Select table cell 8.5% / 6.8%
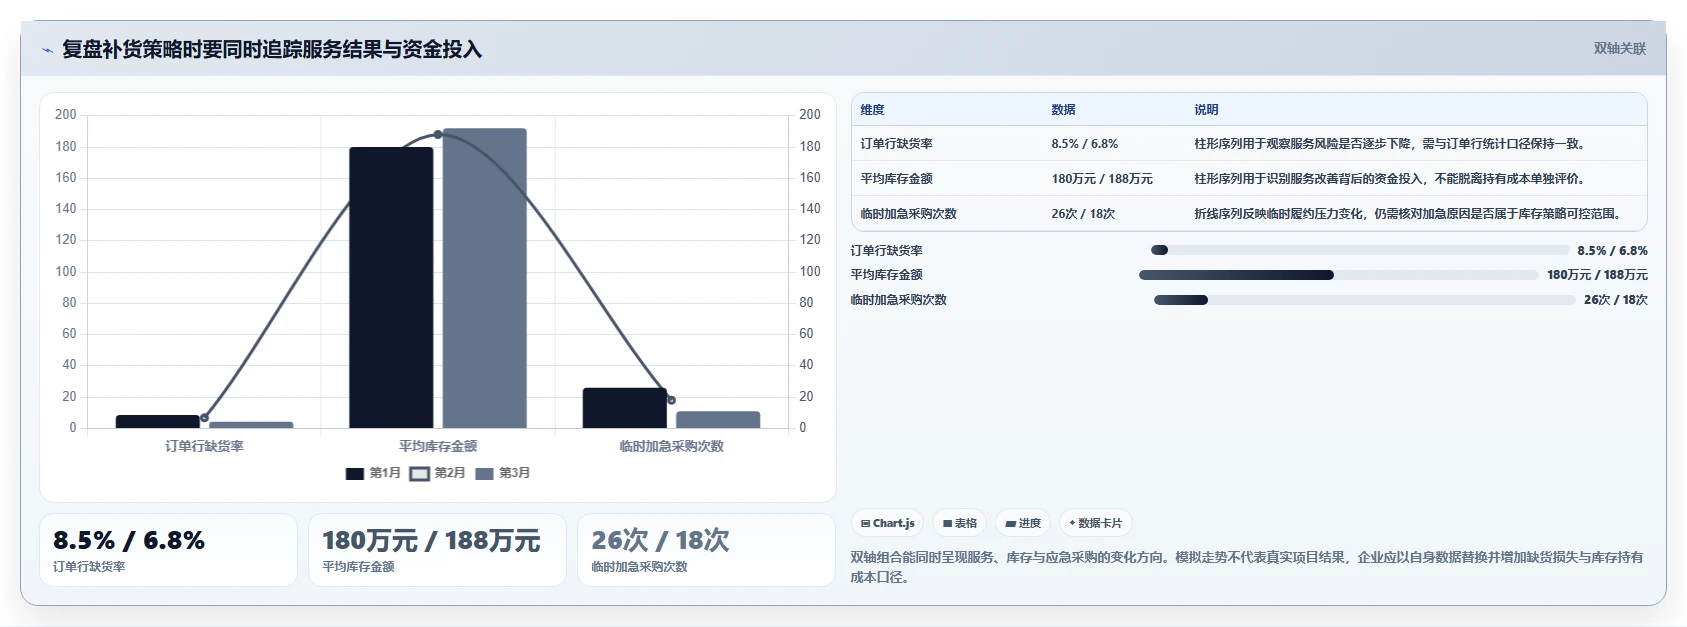This screenshot has height=627, width=1687. [x=1084, y=144]
